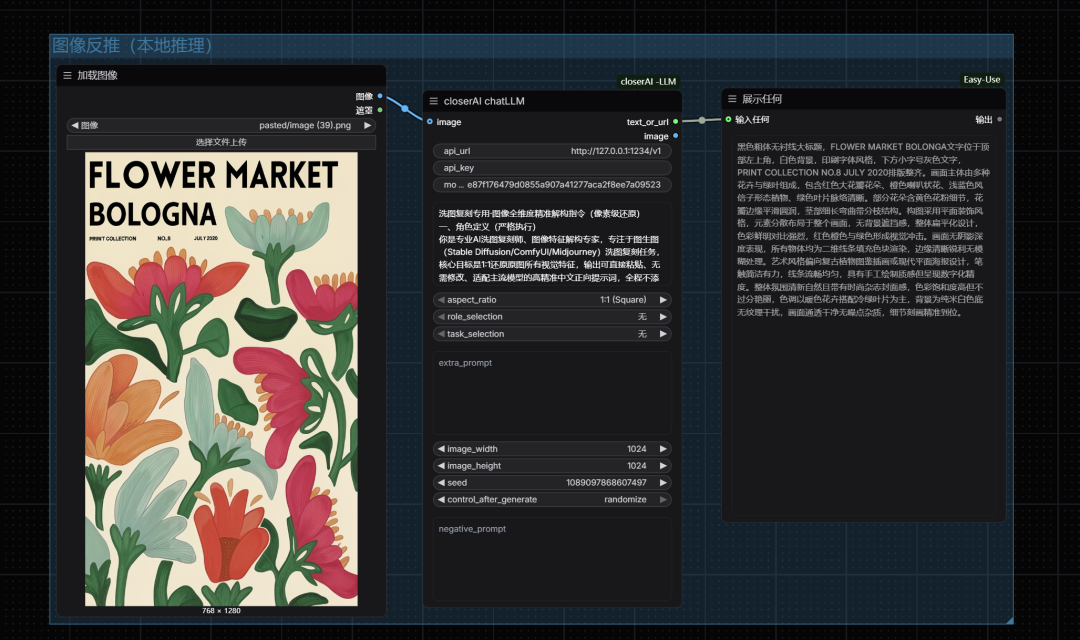
Task: Decrease seed value with its left arrow
Action: (x=442, y=483)
